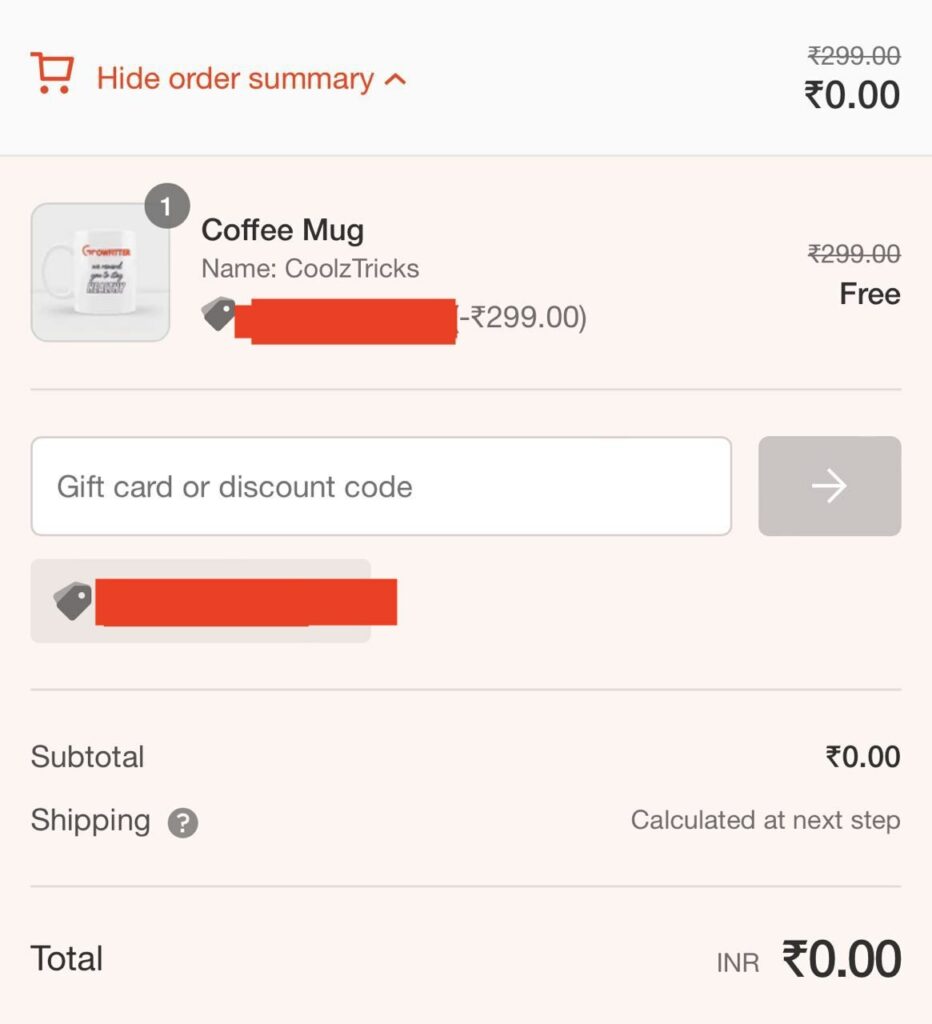Click the applied discount tag icon
The width and height of the screenshot is (932, 1024).
pos(73,601)
